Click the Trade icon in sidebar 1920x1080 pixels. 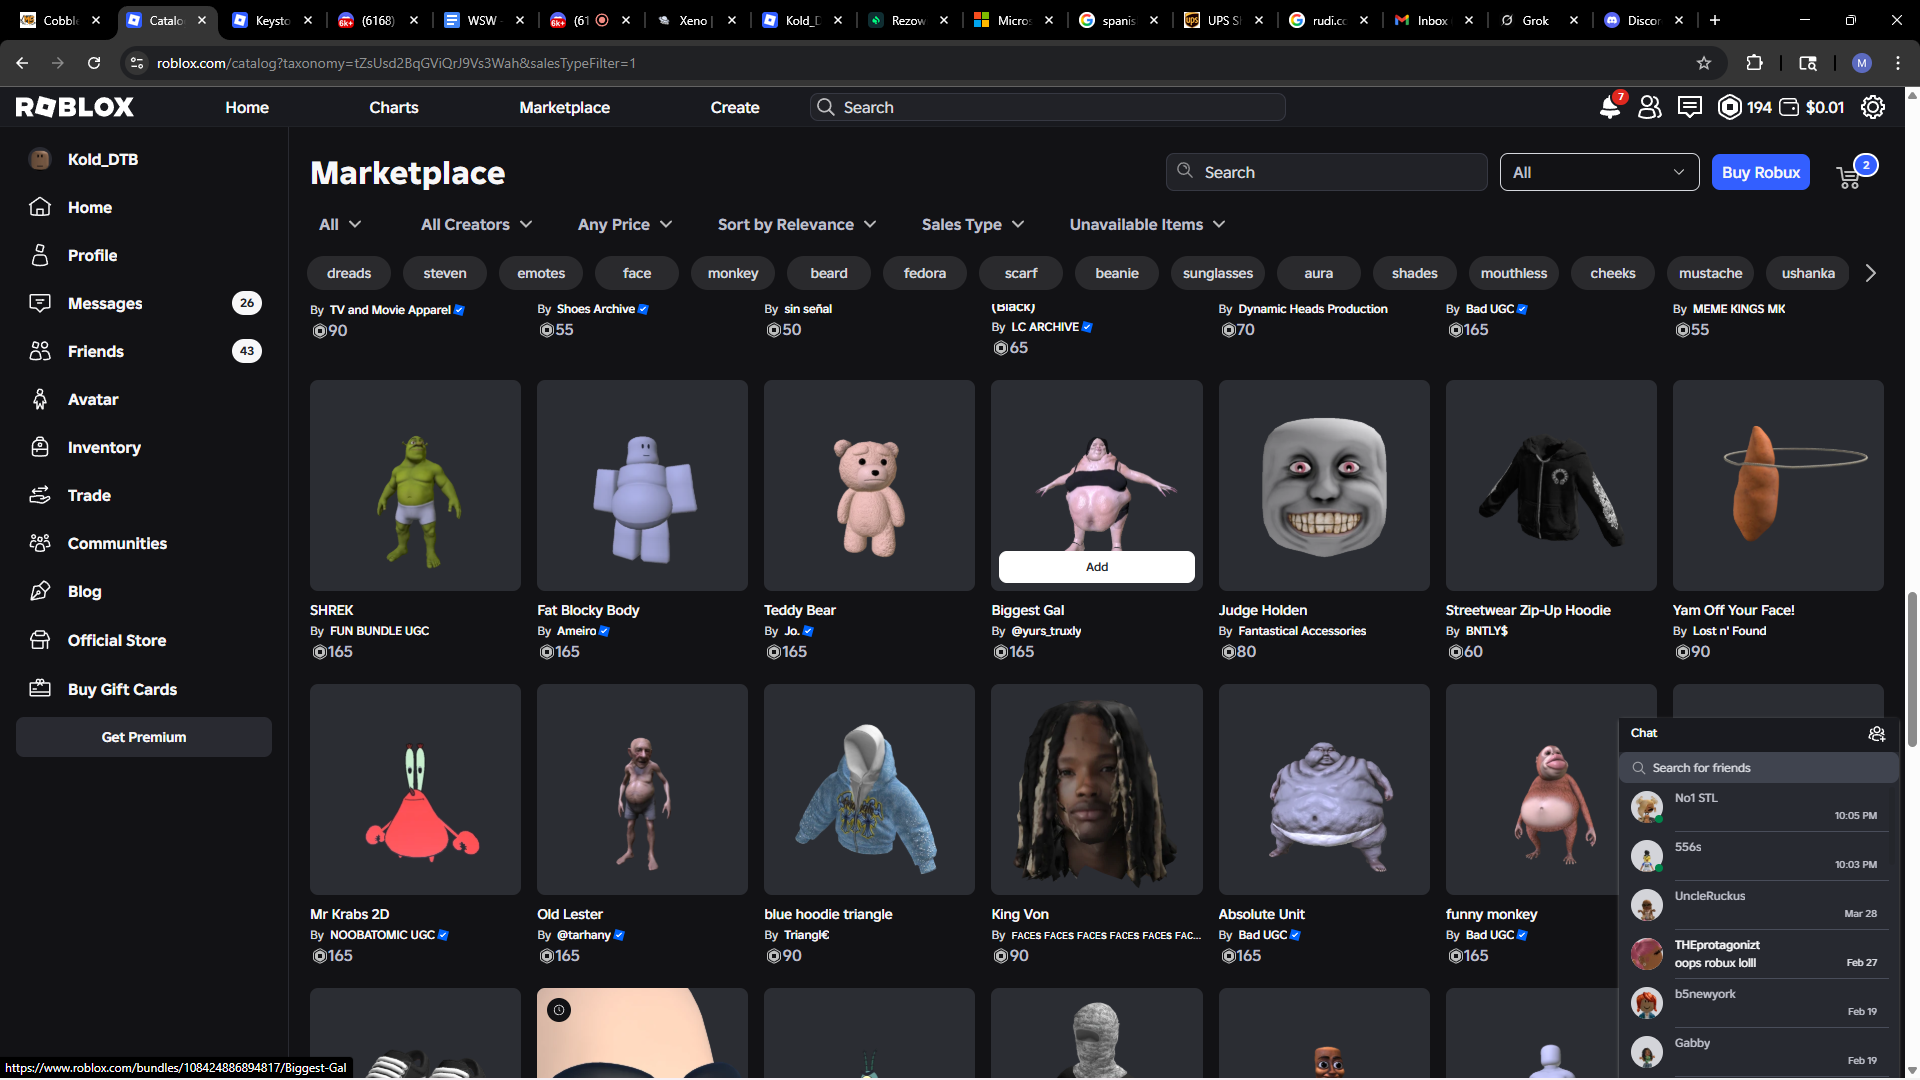(40, 495)
